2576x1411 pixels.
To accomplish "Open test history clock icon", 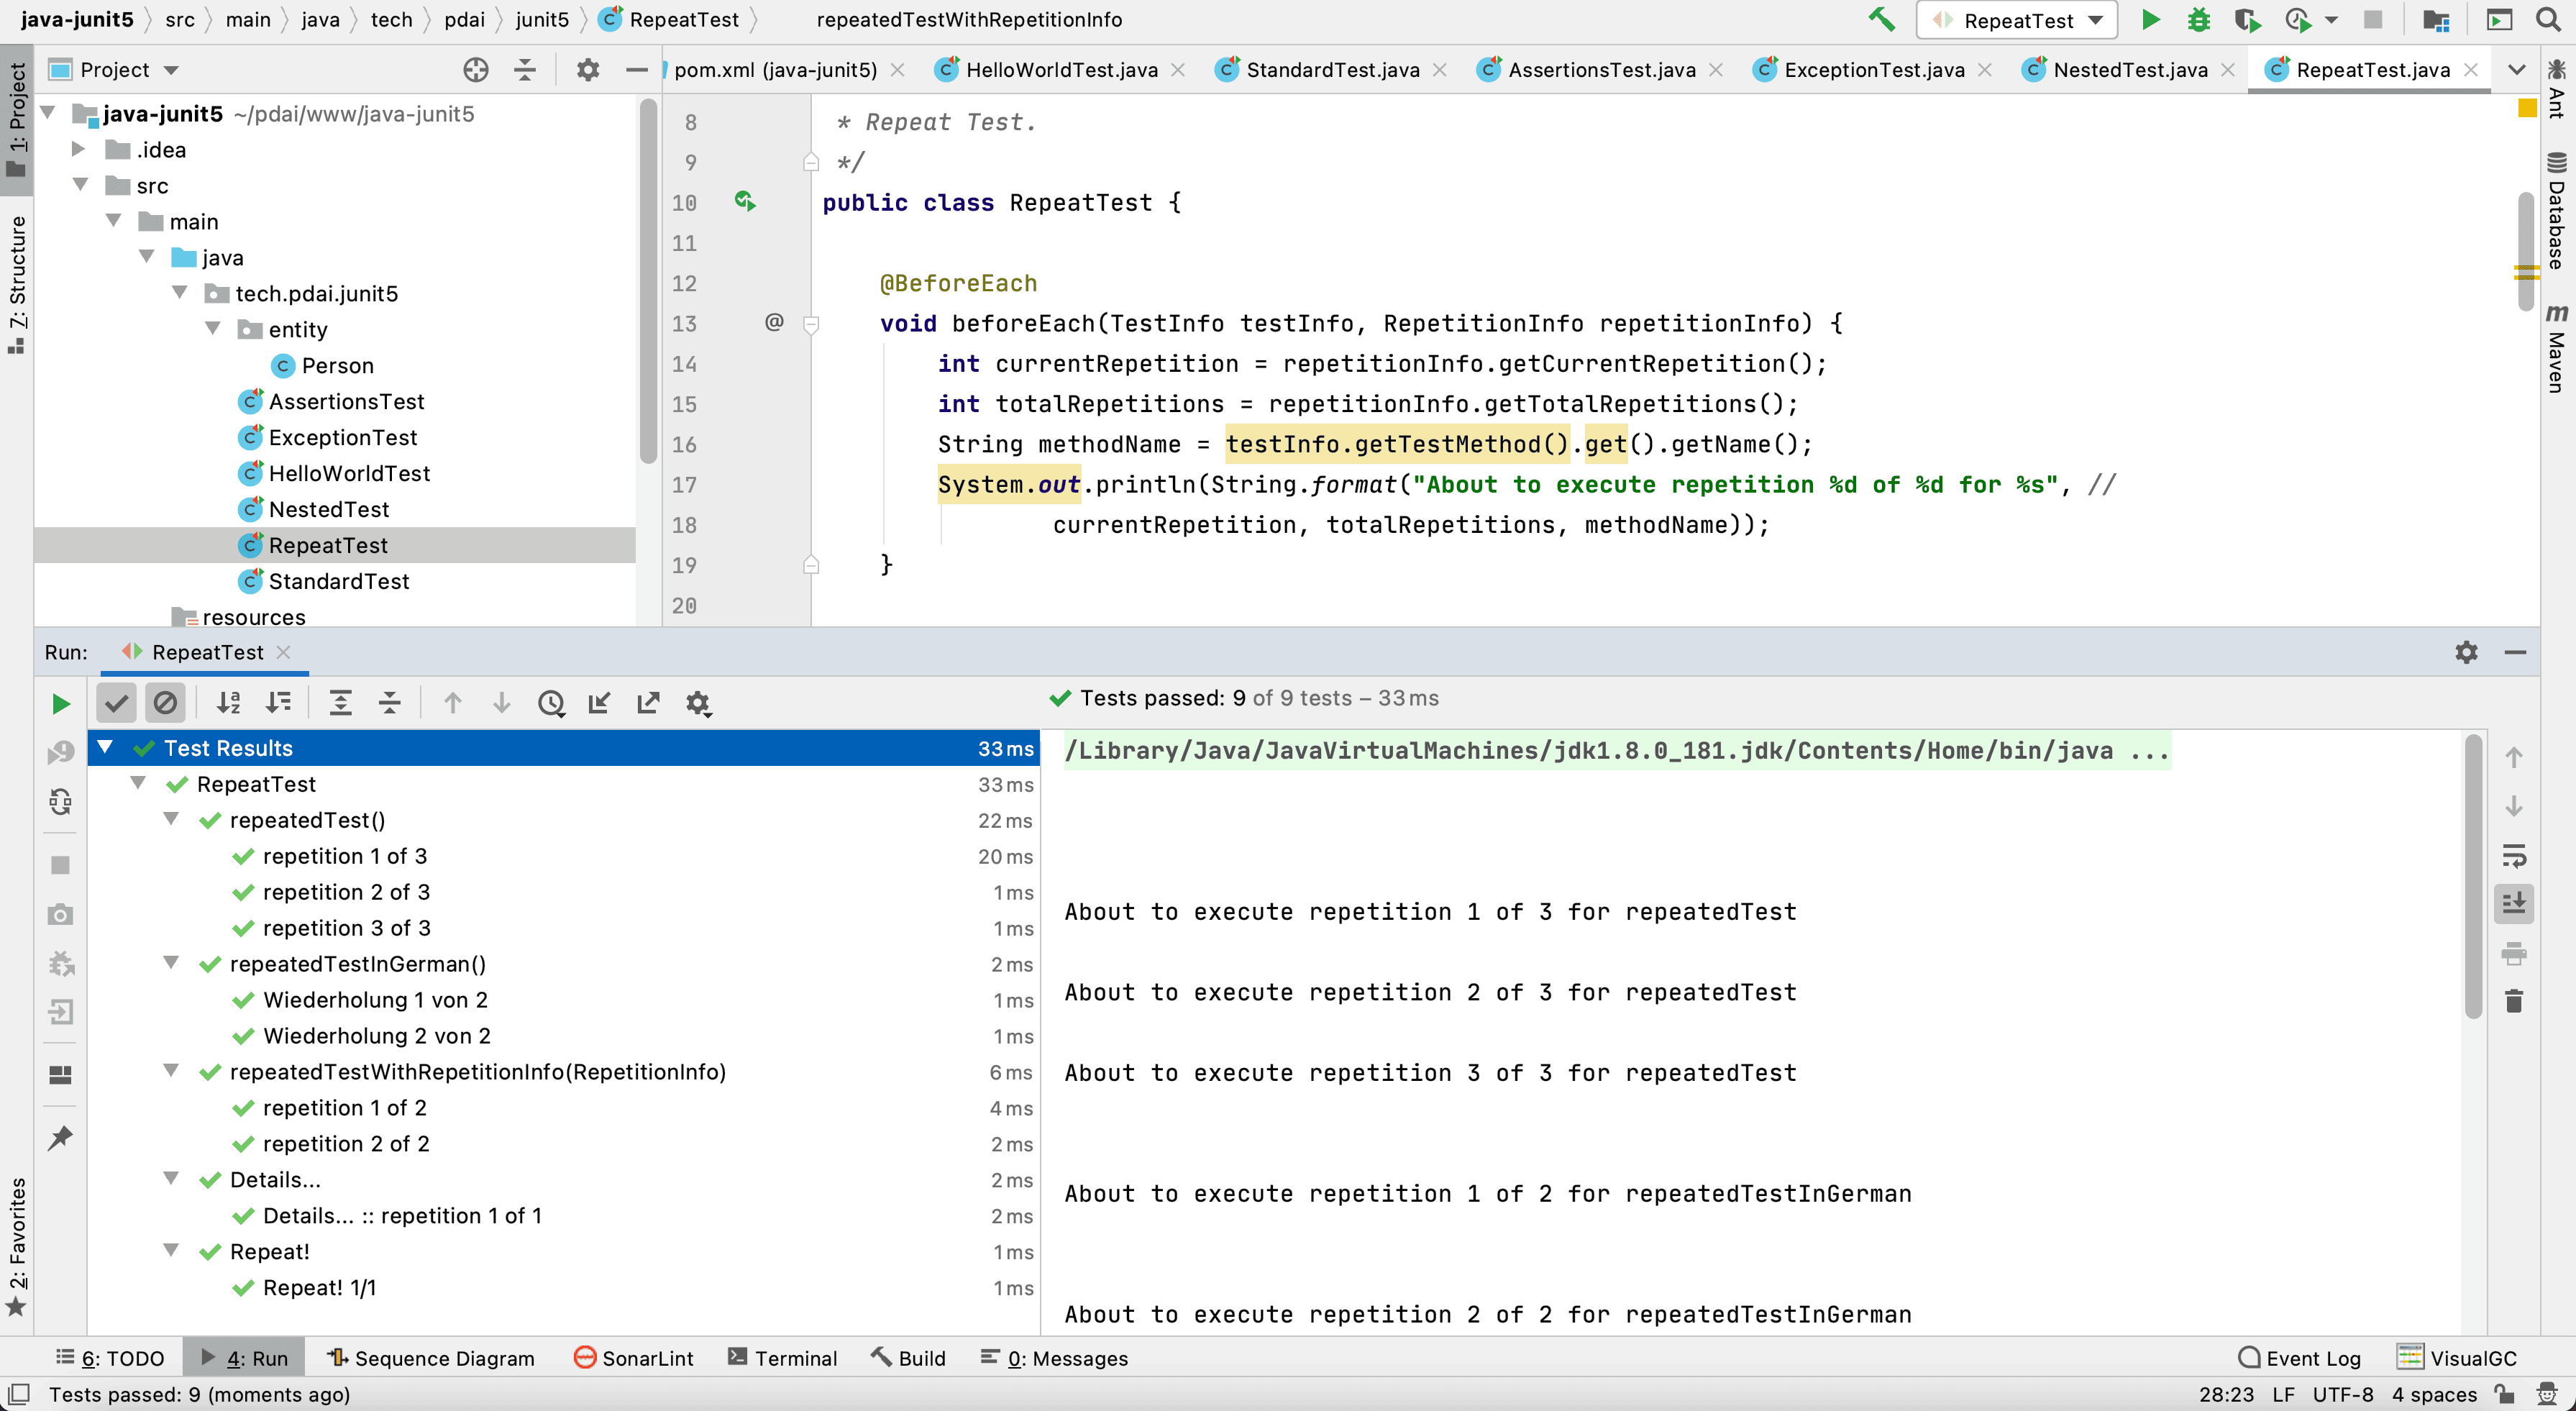I will [x=551, y=703].
